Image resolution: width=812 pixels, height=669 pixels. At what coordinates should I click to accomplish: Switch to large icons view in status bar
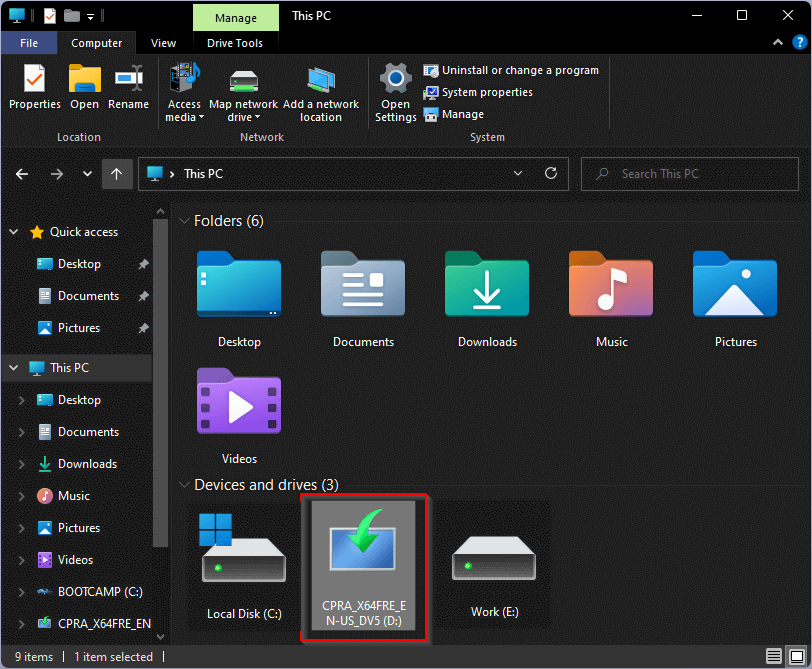pos(795,657)
